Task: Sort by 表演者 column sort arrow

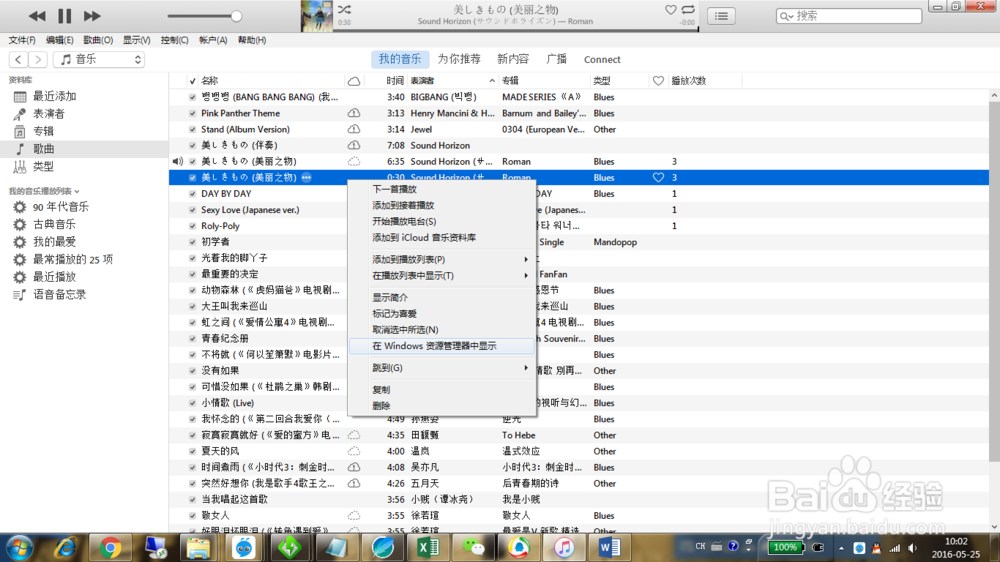Action: tap(492, 81)
